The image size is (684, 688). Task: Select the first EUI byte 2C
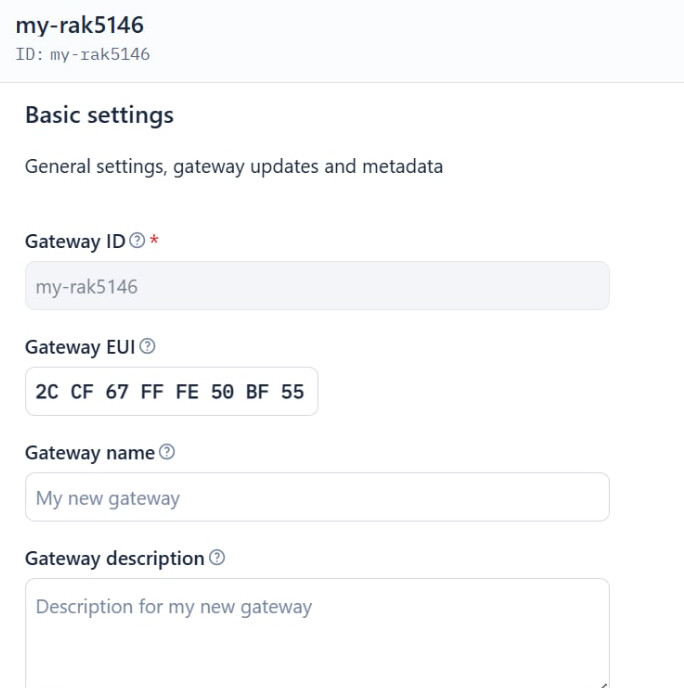pyautogui.click(x=47, y=392)
